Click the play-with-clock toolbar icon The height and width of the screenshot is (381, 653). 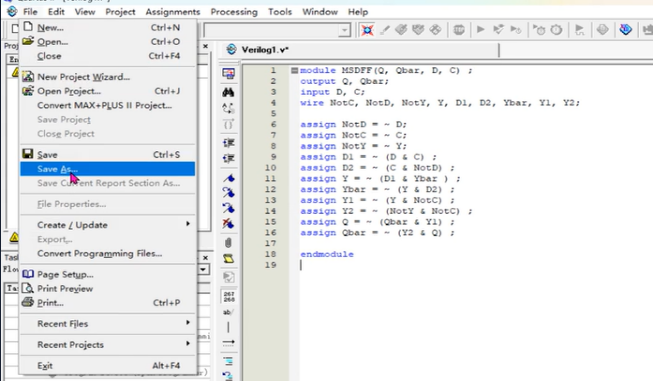[516, 30]
